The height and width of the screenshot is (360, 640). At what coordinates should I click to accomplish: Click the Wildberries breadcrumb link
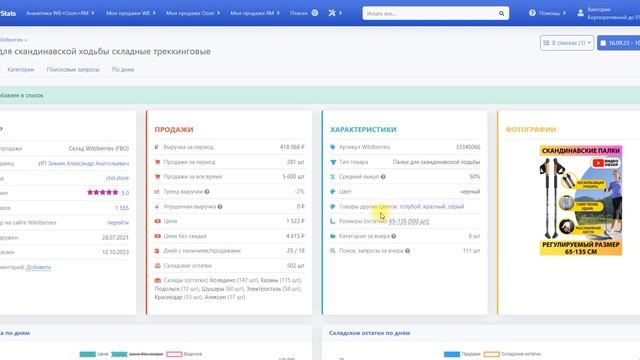pos(11,40)
